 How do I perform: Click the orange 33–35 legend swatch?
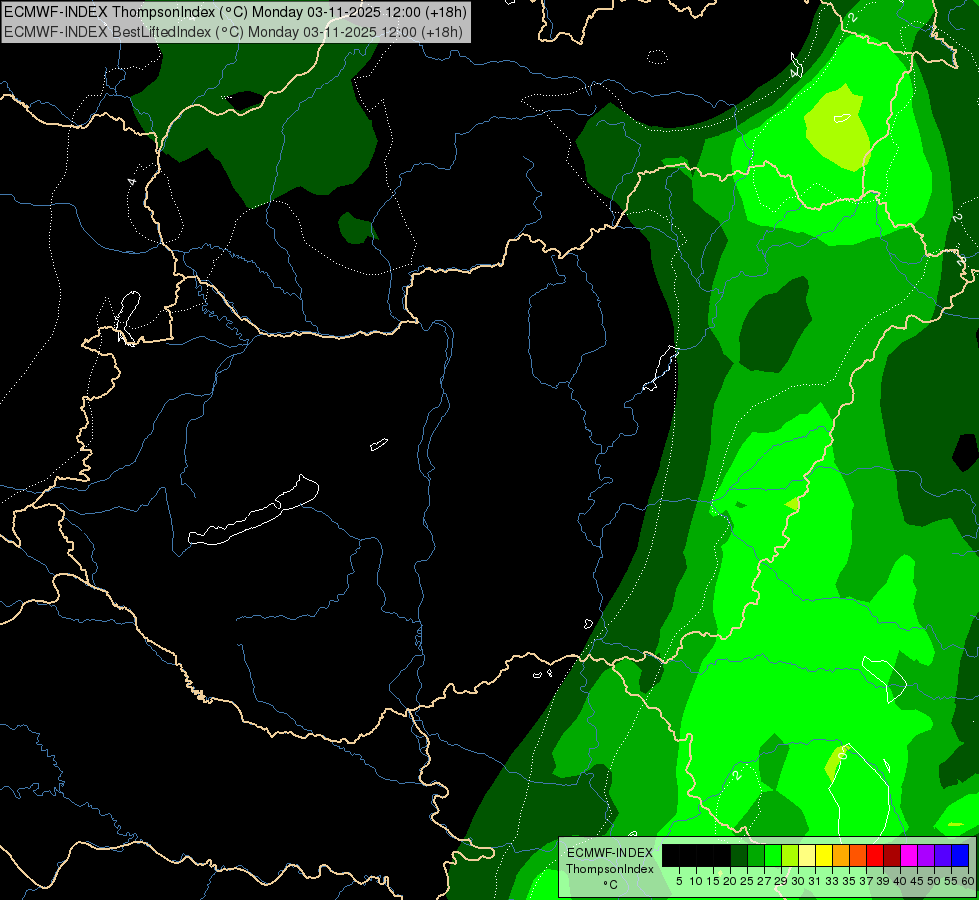(841, 855)
